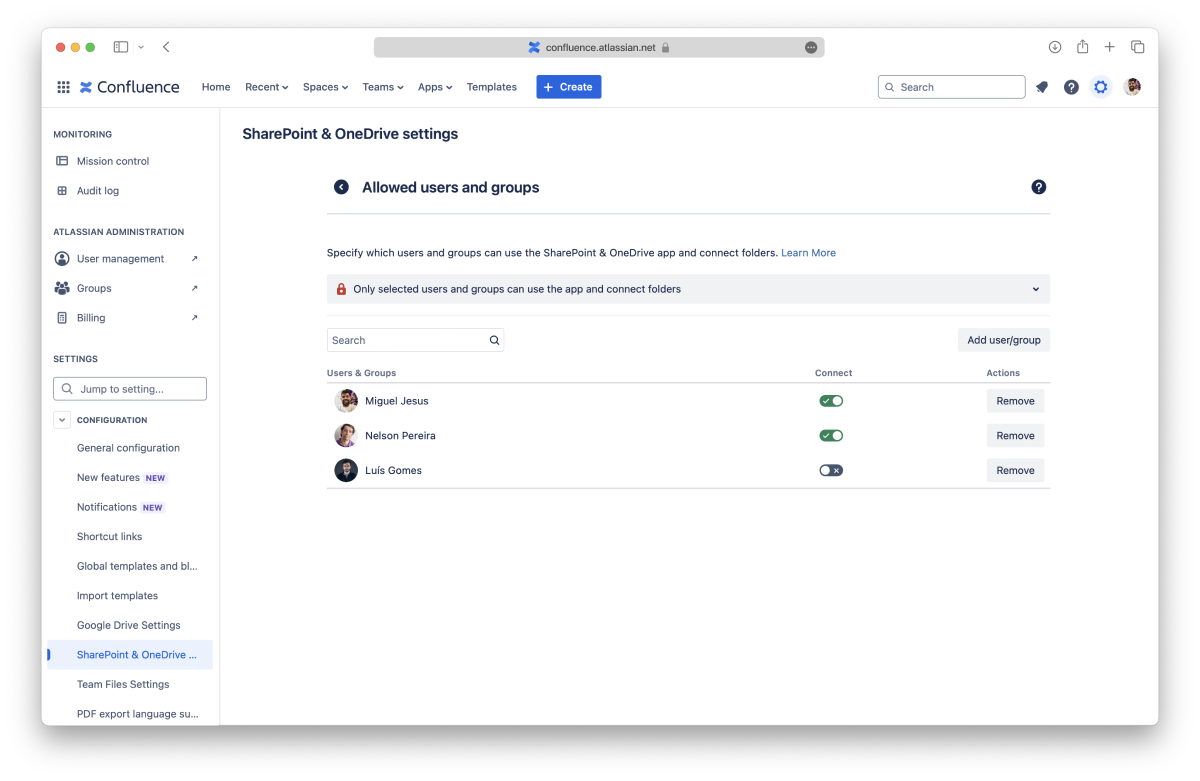This screenshot has height=781, width=1200.
Task: Select Google Drive Settings in sidebar
Action: click(x=128, y=625)
